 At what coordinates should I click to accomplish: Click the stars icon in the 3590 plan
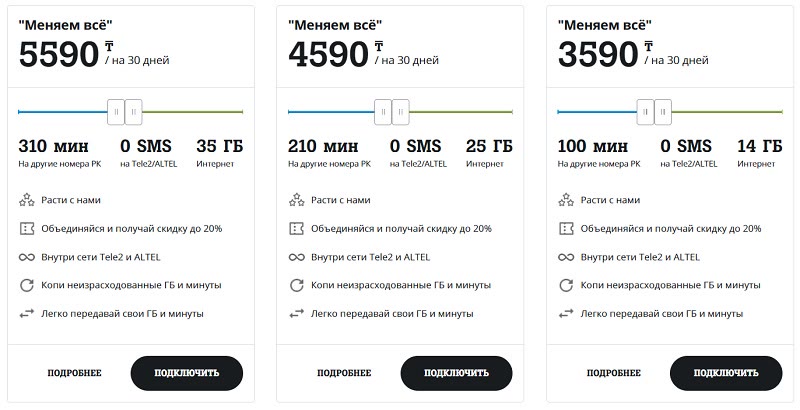point(566,200)
